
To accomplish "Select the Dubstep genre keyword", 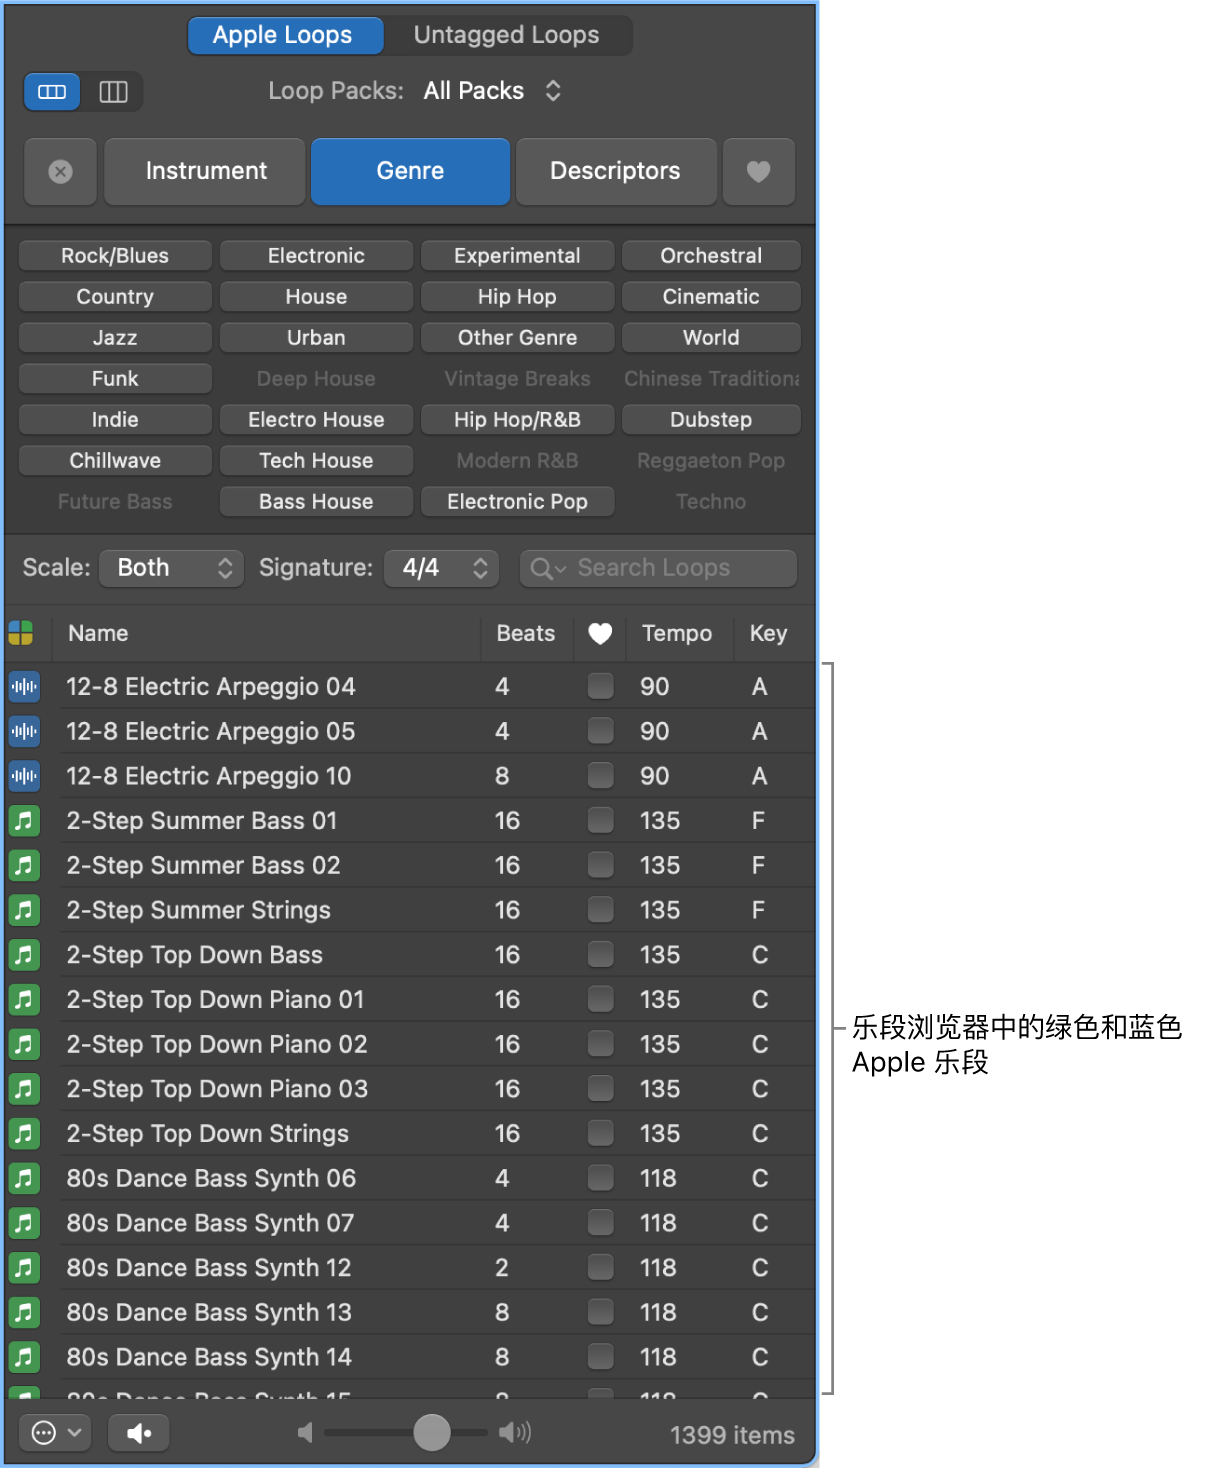I will click(710, 419).
